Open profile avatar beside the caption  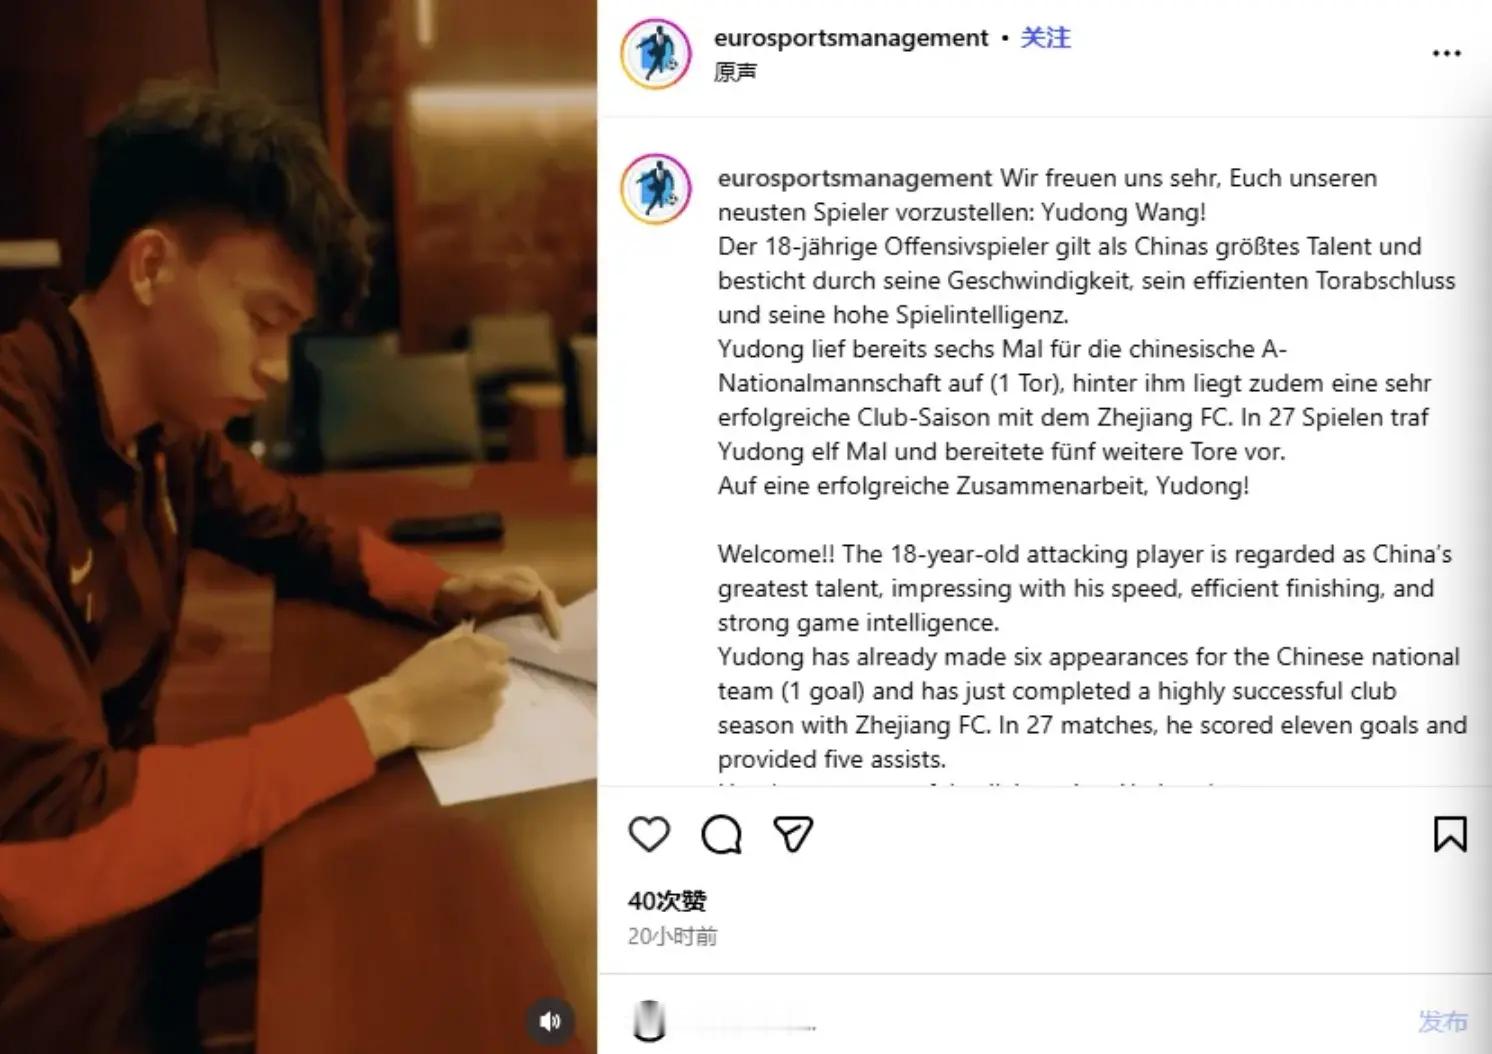pyautogui.click(x=656, y=189)
